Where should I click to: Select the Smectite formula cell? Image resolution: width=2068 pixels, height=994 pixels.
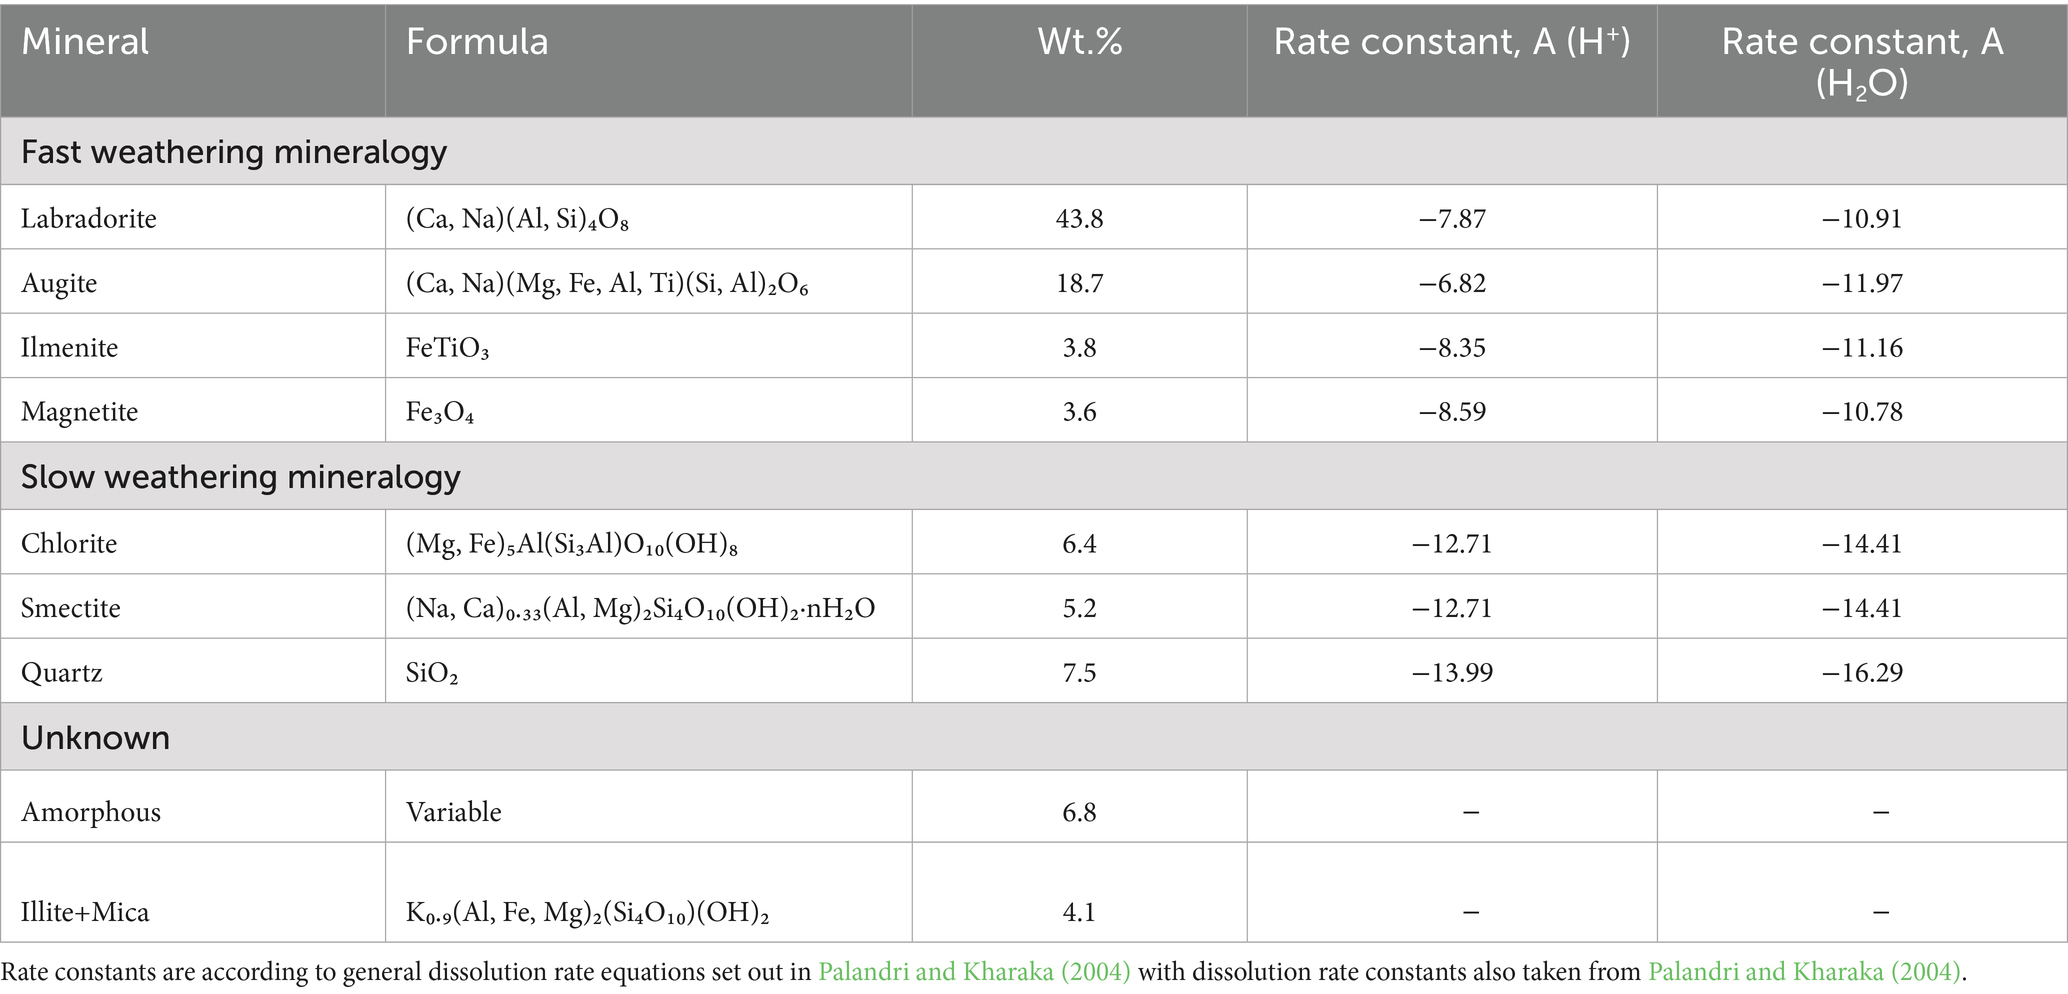640,608
